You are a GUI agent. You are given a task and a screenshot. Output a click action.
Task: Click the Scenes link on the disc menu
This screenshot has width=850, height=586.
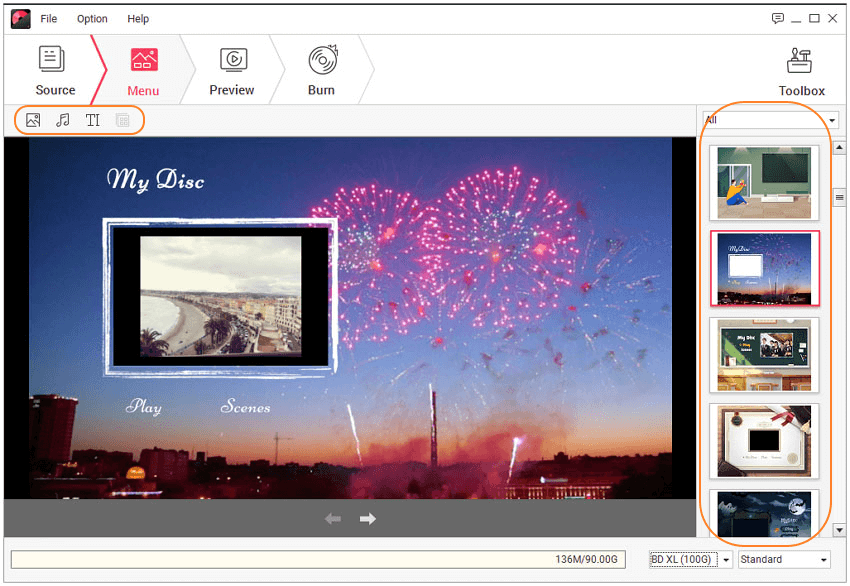click(245, 407)
